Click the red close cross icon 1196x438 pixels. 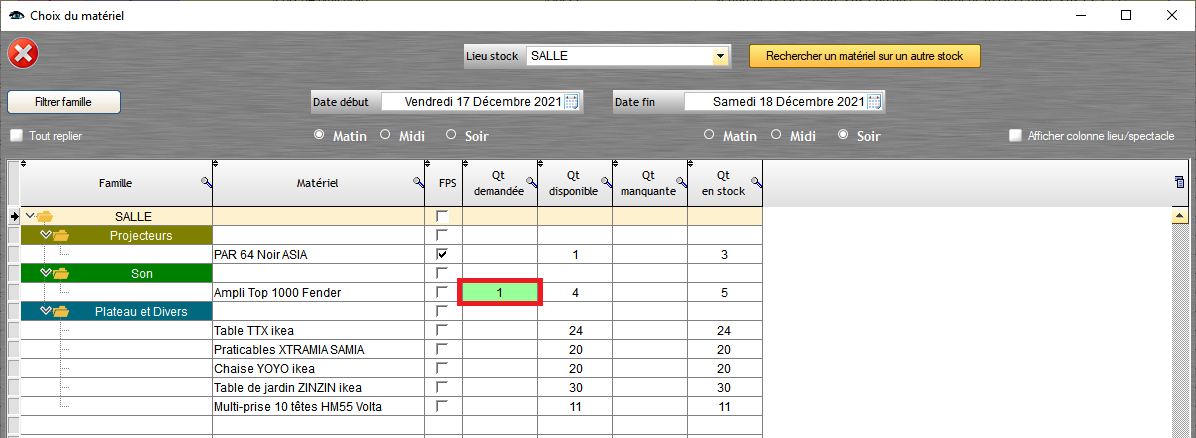23,54
